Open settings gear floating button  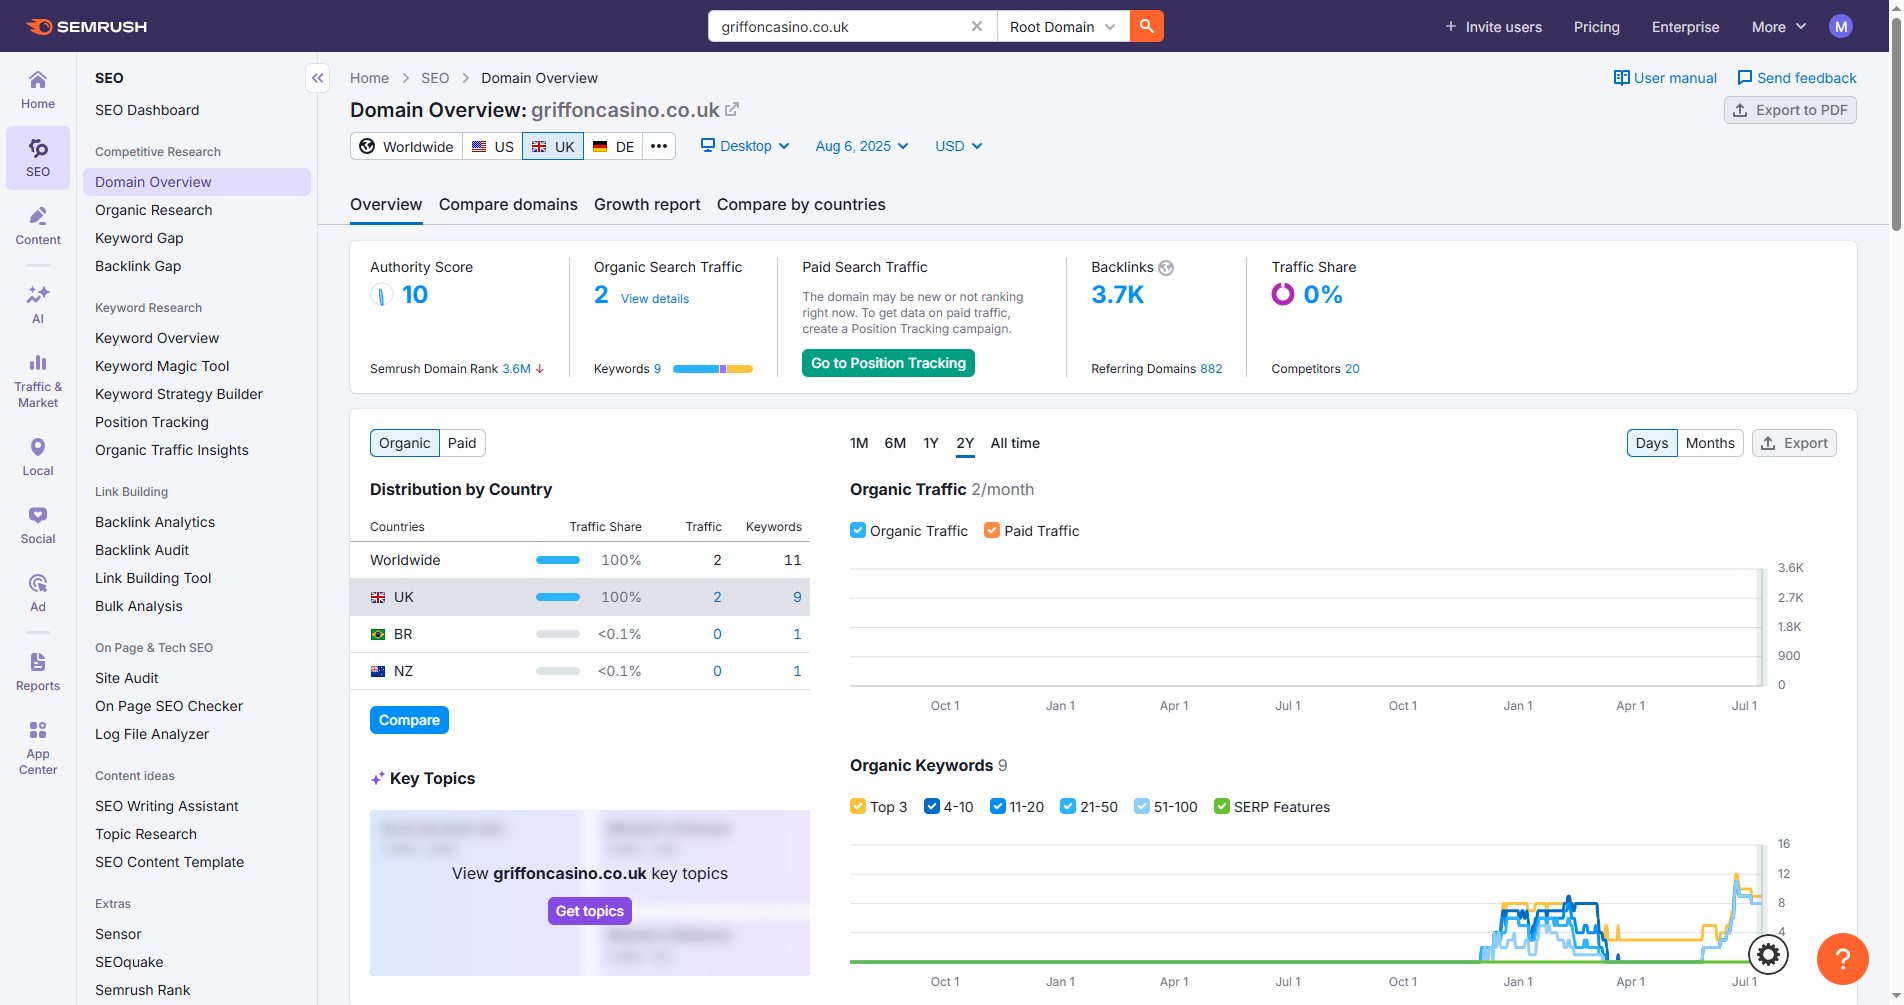click(1768, 955)
